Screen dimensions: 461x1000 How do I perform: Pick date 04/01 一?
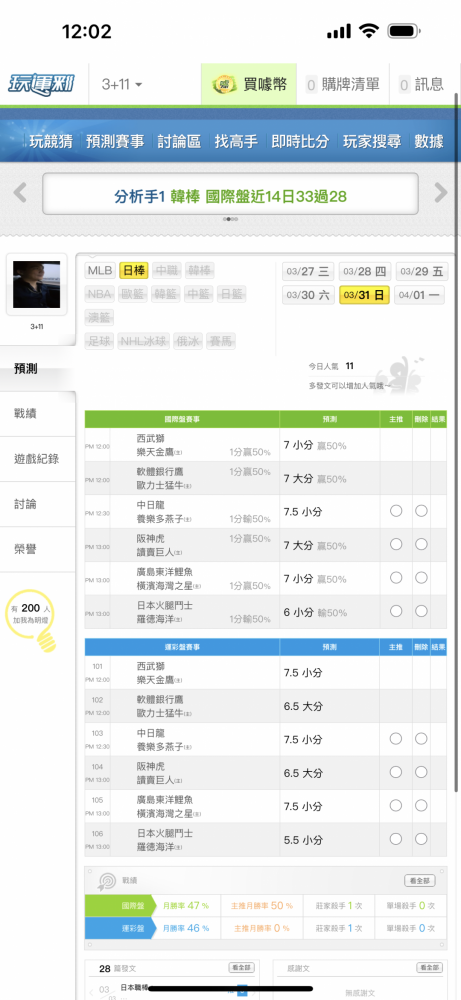coord(420,295)
